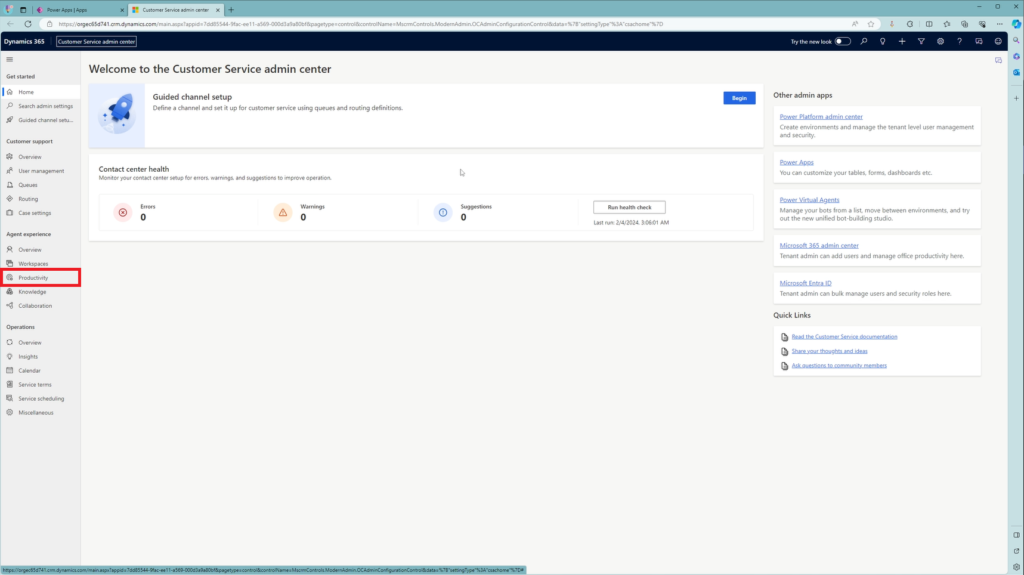Toggle the 'Try the new look' switch
Viewport: 1024px width, 575px height.
point(843,41)
